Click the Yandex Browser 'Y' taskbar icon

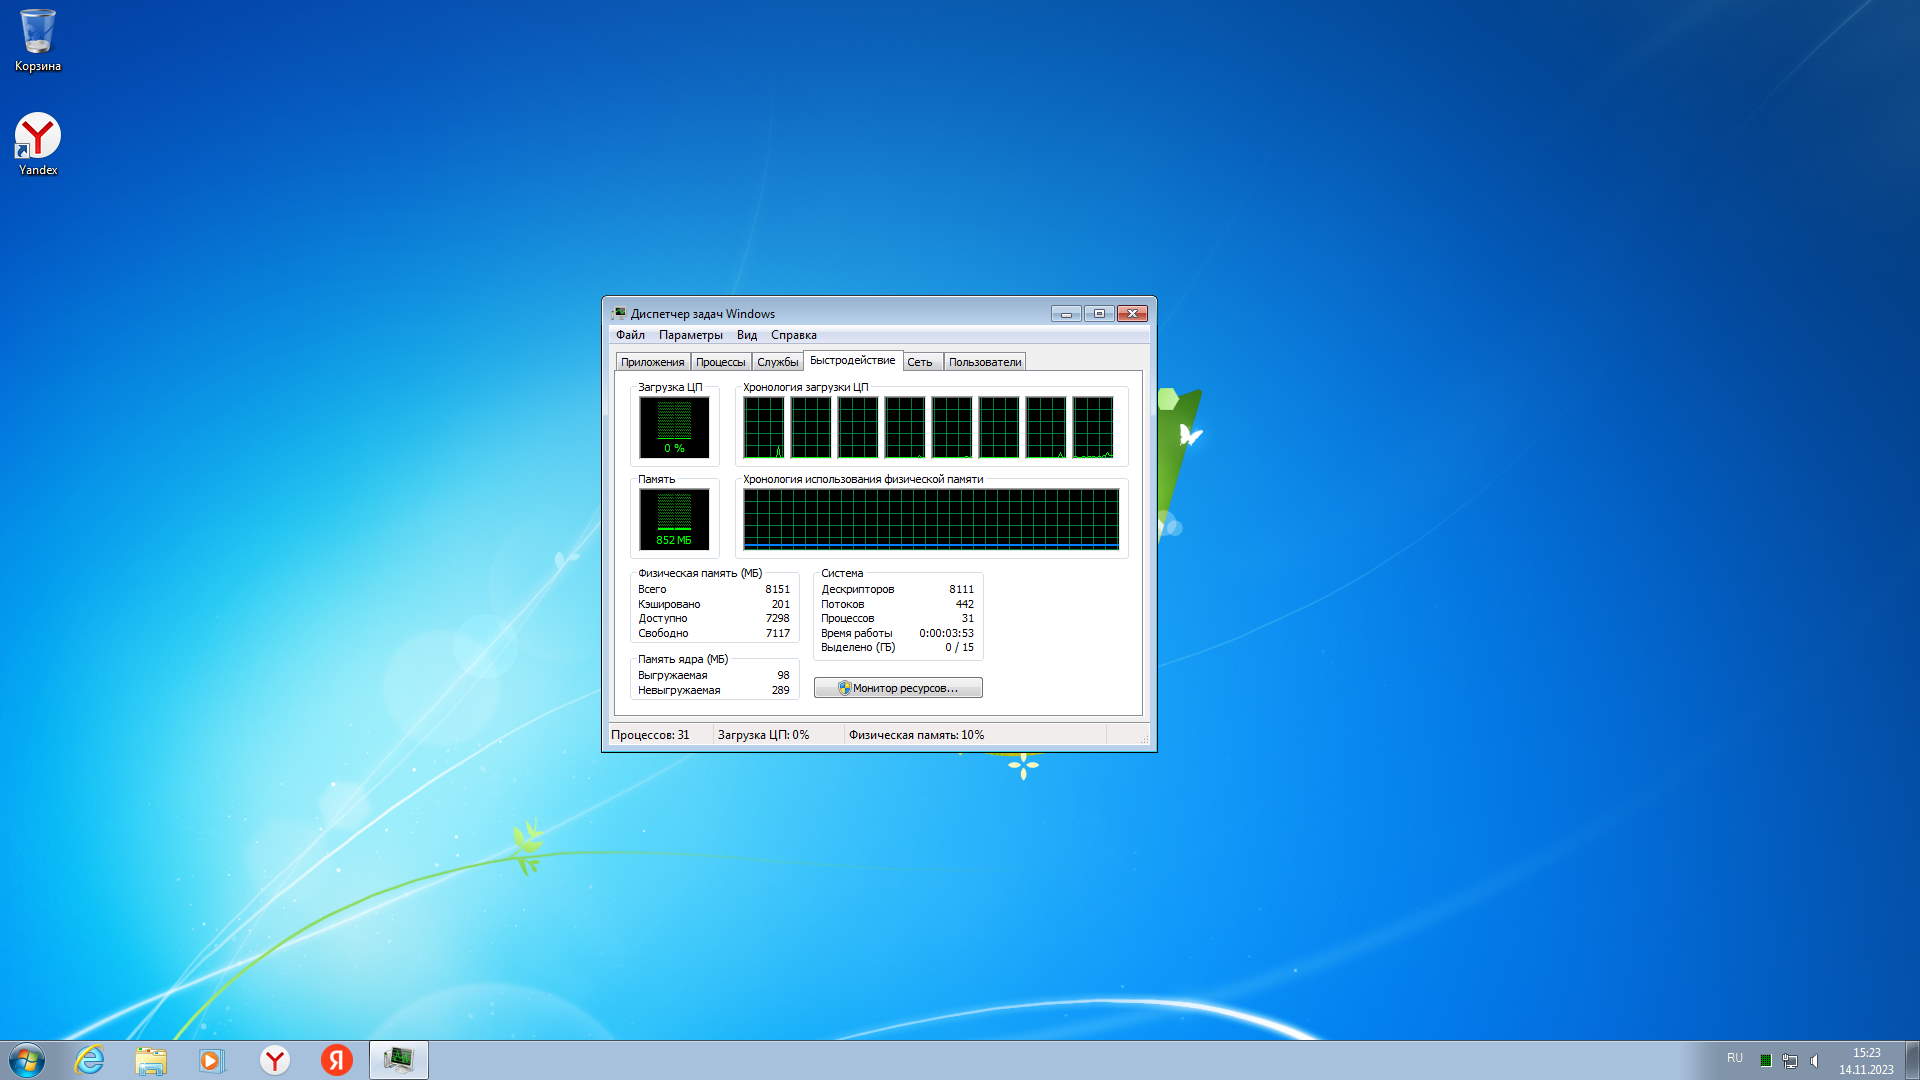275,1060
